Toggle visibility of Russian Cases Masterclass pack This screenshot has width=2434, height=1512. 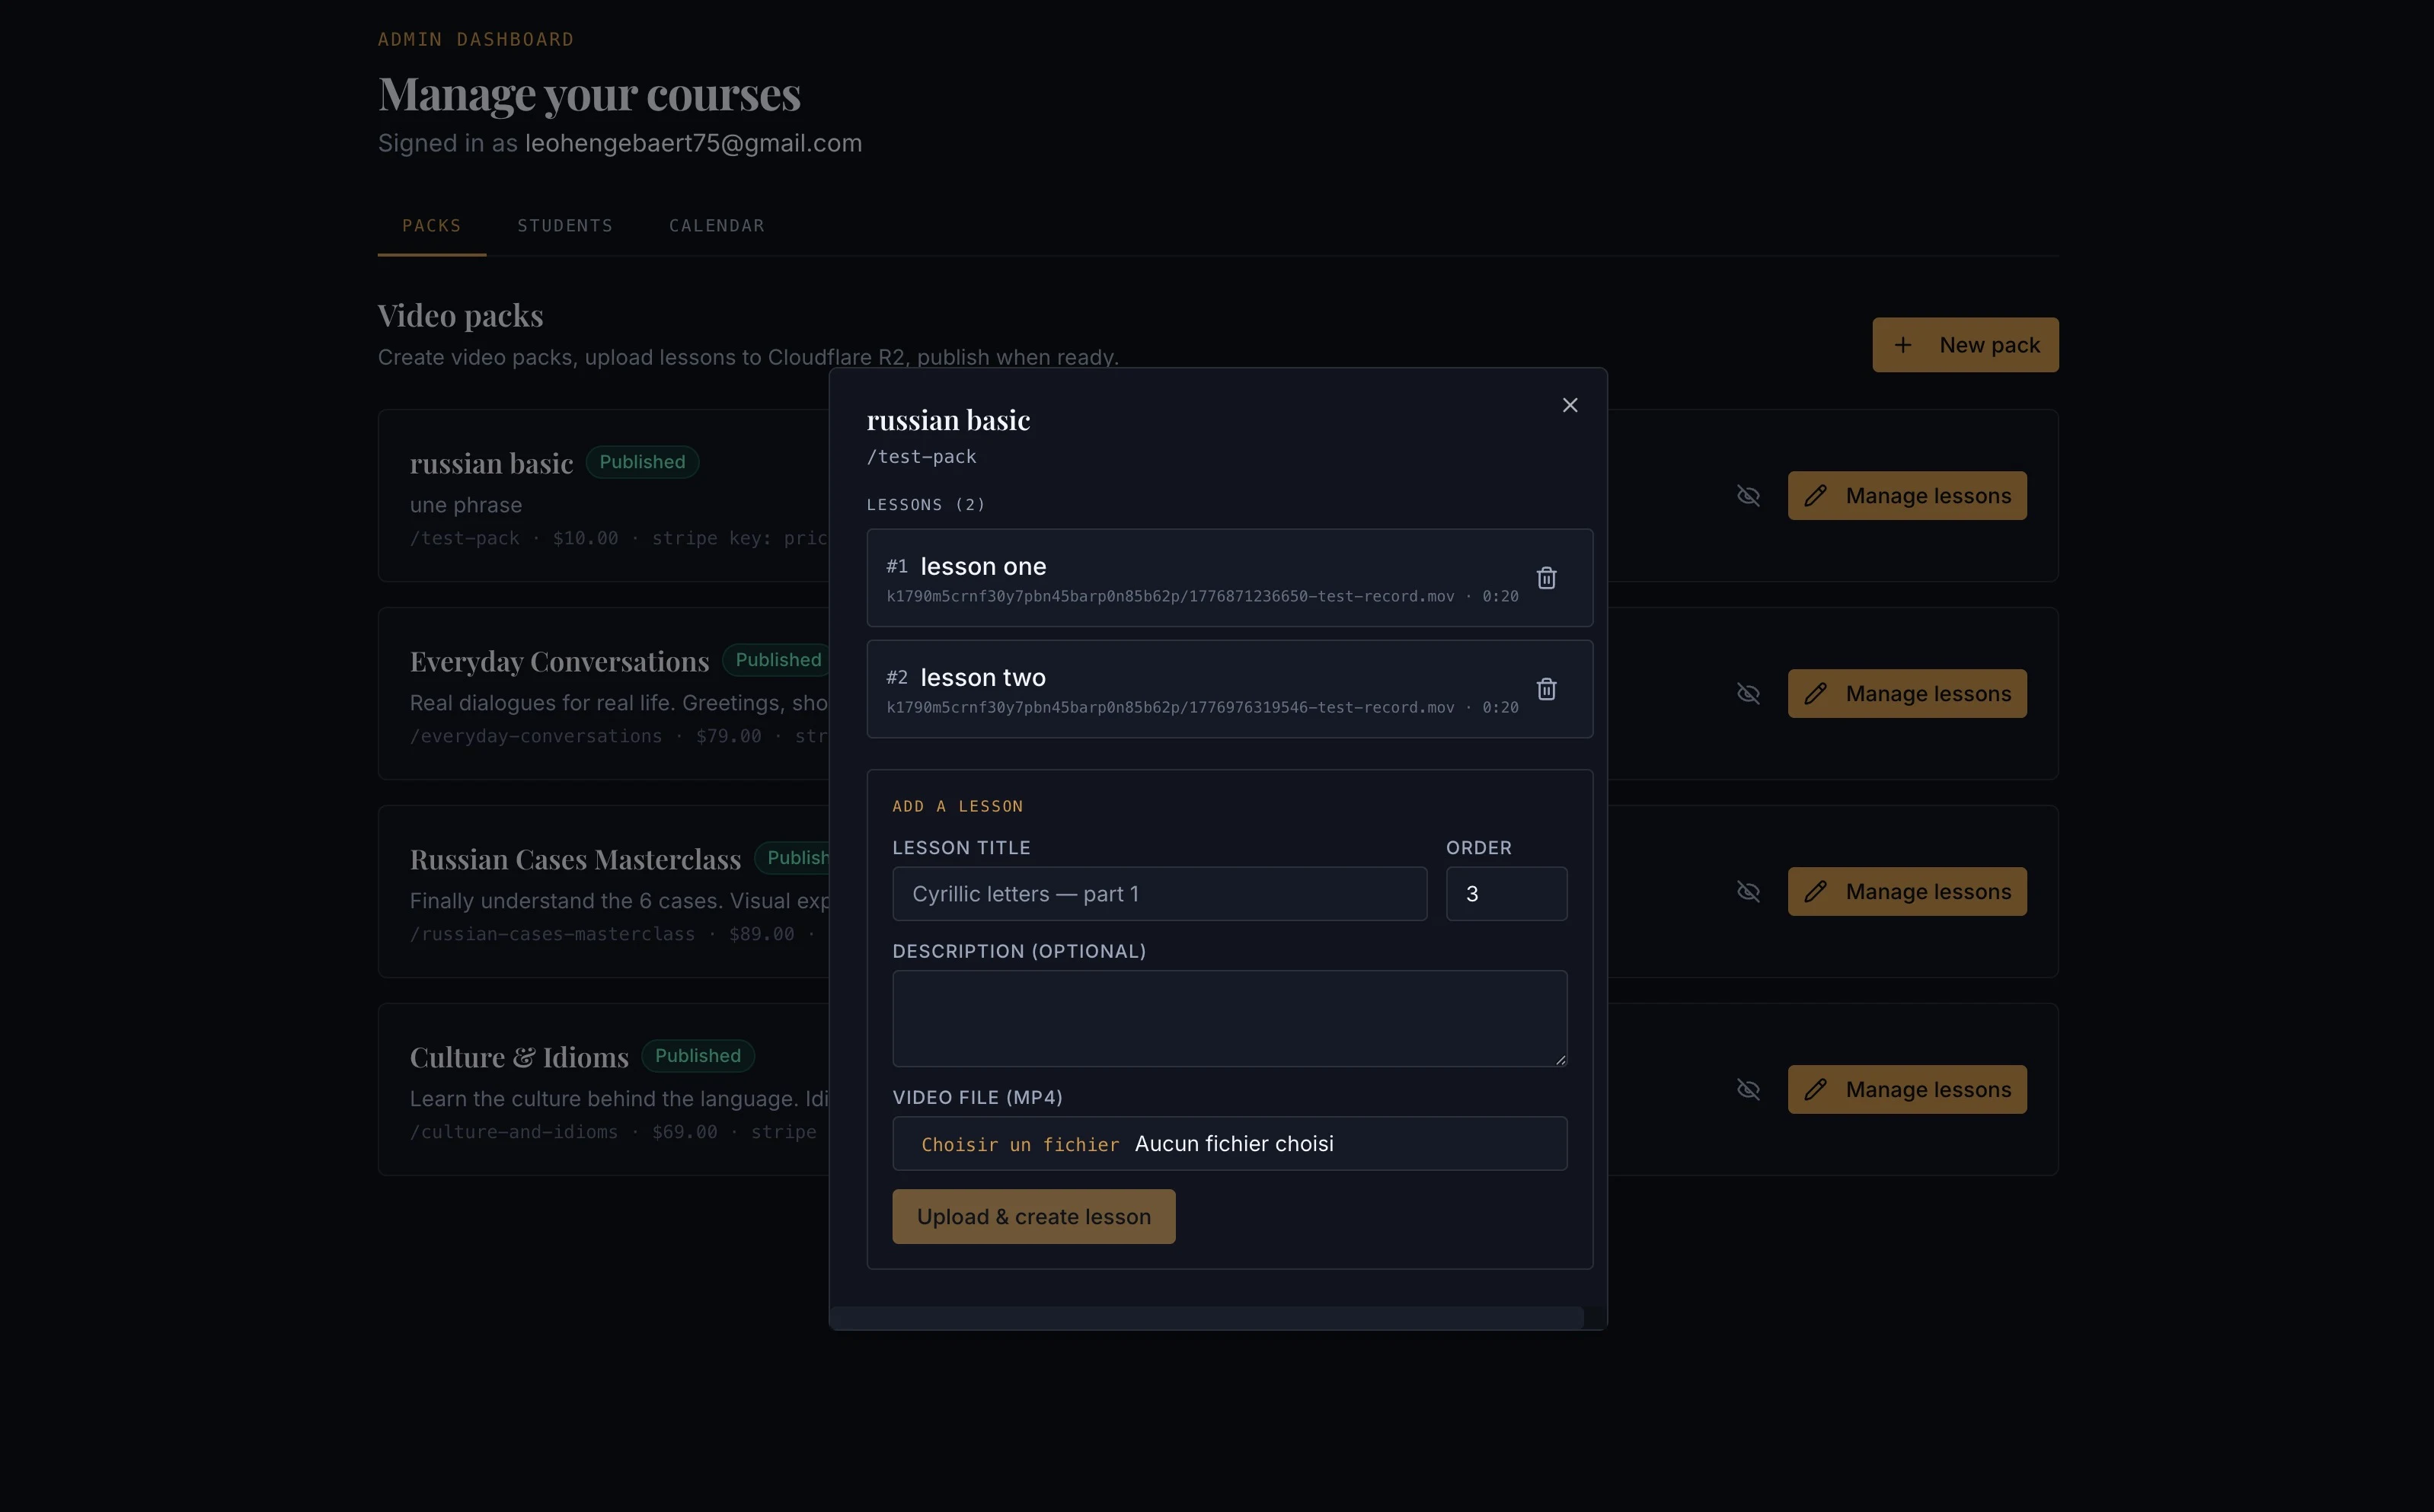[1748, 892]
